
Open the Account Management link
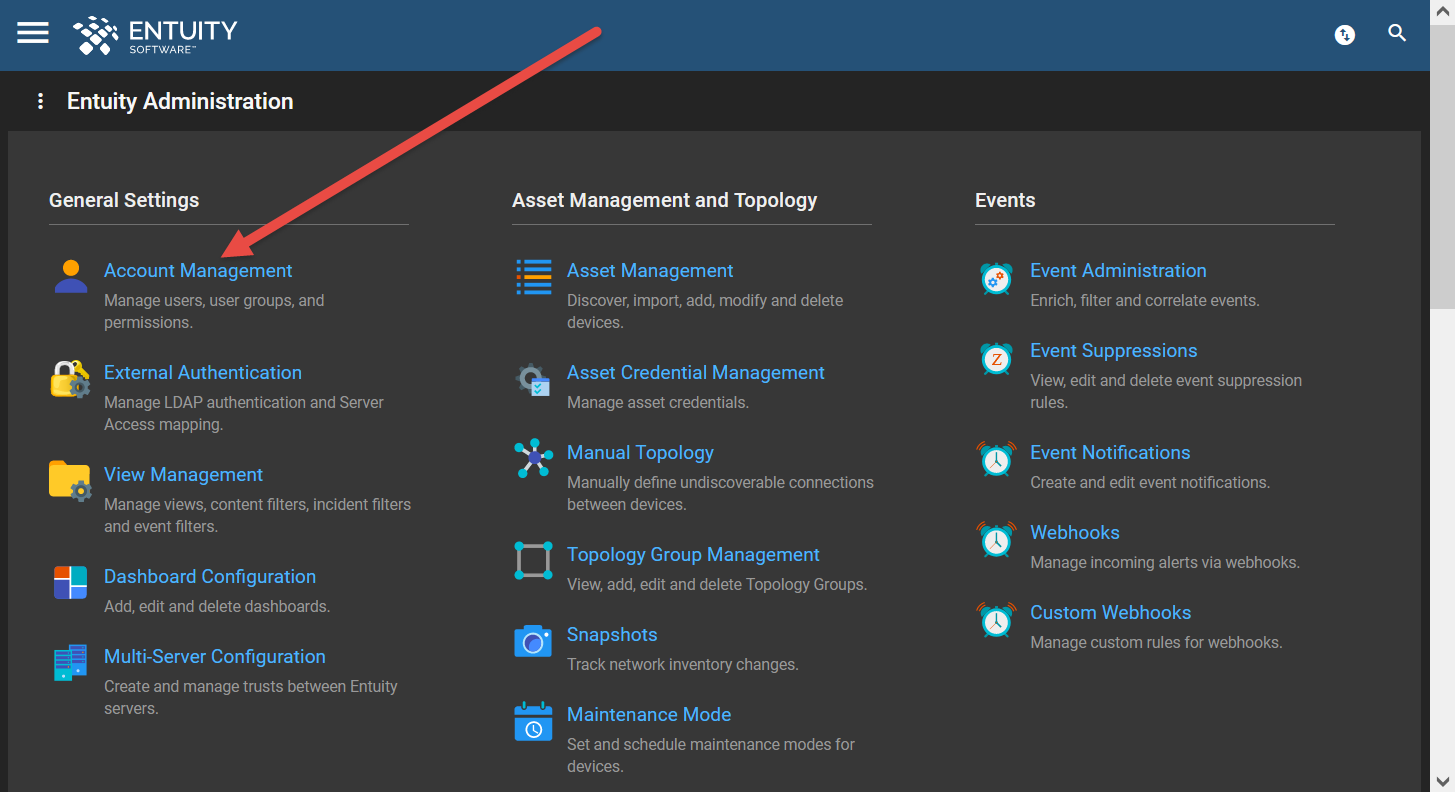click(198, 271)
